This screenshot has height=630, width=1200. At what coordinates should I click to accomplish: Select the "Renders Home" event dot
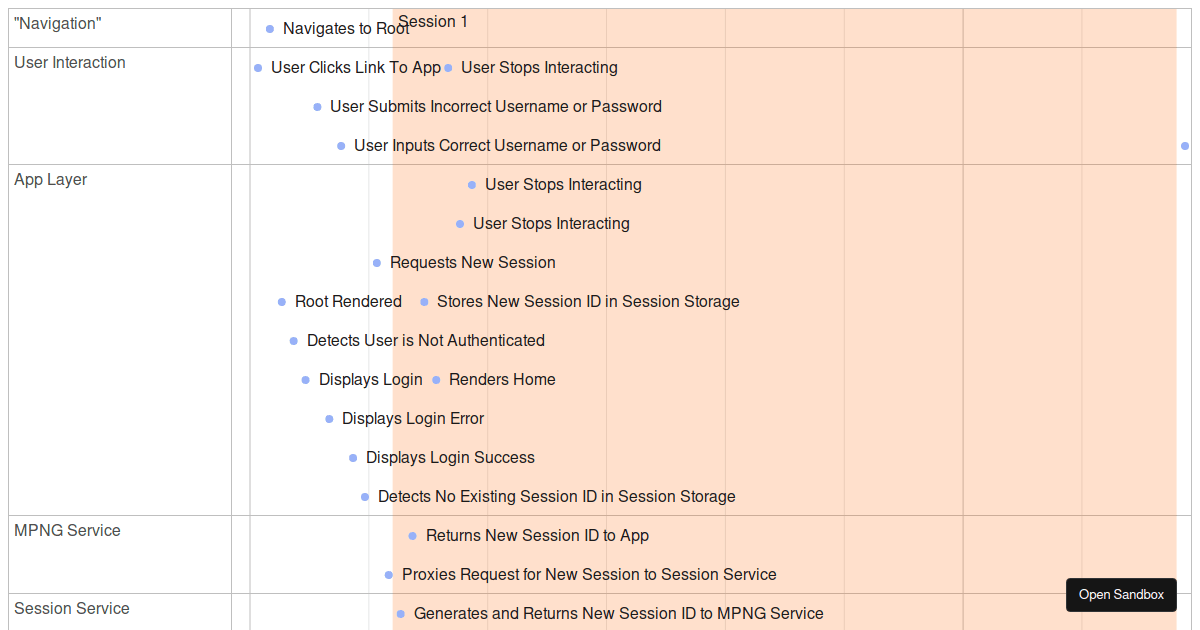[x=437, y=379]
